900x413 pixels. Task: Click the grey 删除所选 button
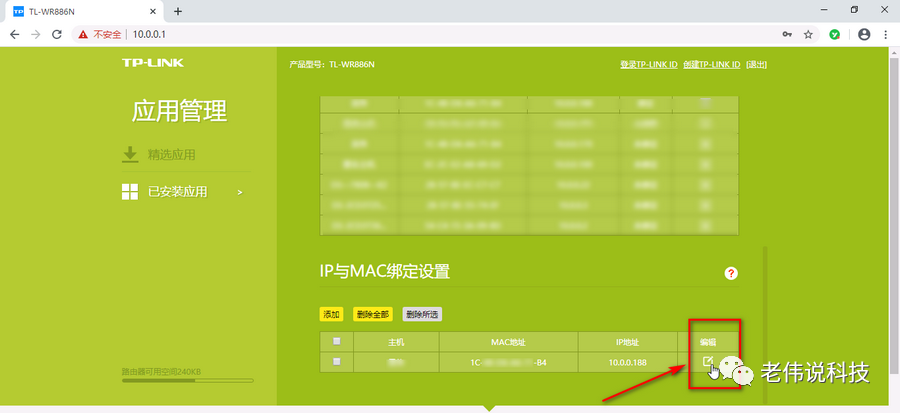coord(422,314)
